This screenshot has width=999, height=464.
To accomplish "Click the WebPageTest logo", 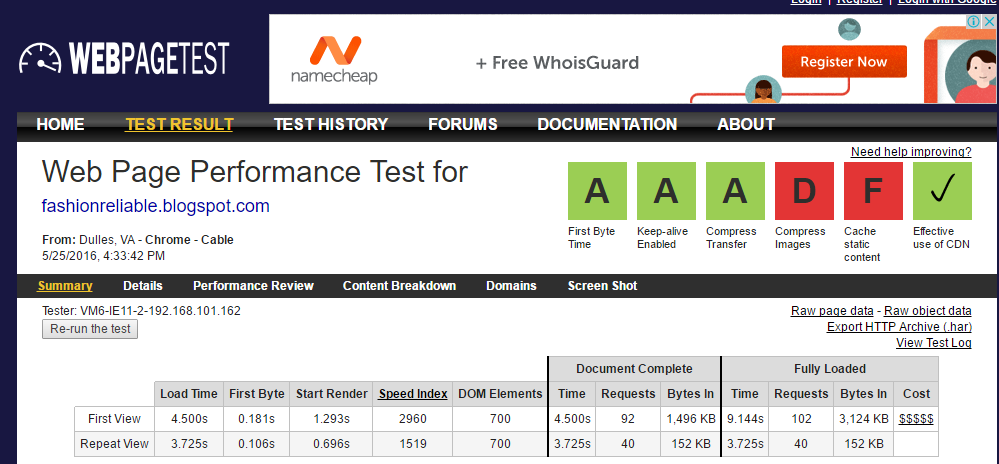I will pos(124,59).
